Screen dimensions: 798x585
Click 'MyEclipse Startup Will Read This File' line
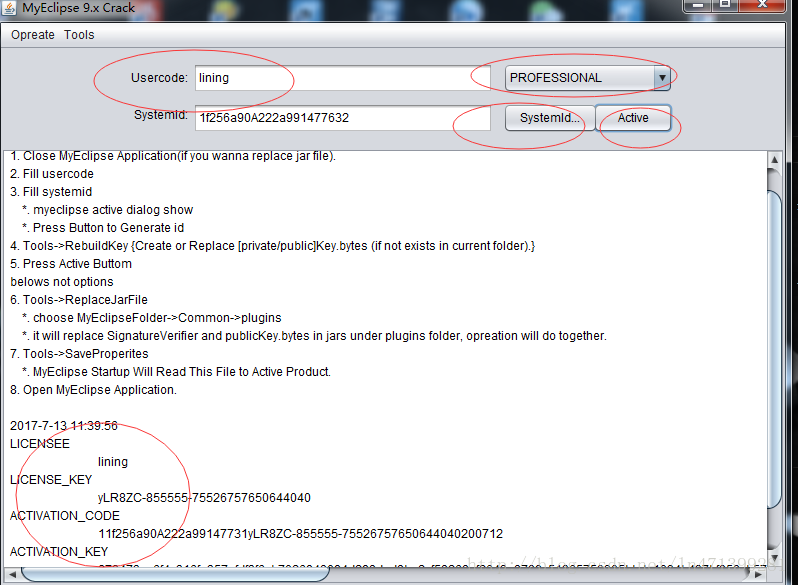point(177,372)
